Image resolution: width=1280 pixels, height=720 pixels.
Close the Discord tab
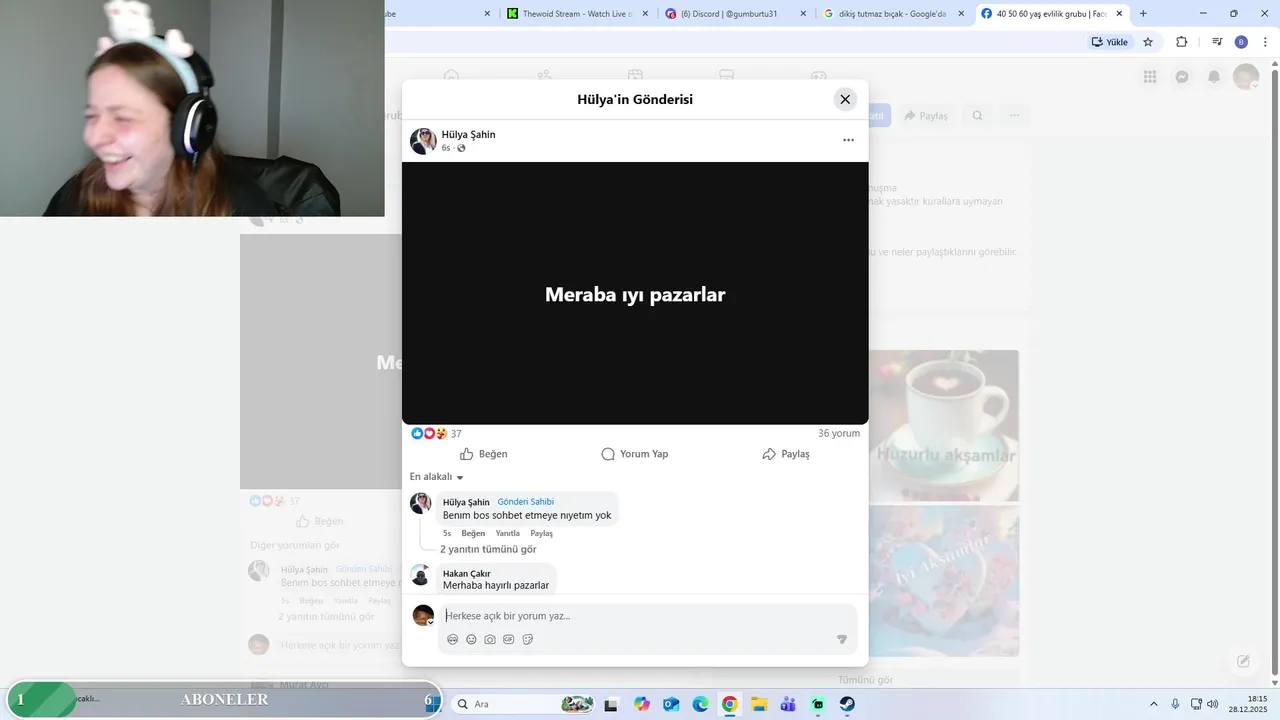(x=803, y=14)
